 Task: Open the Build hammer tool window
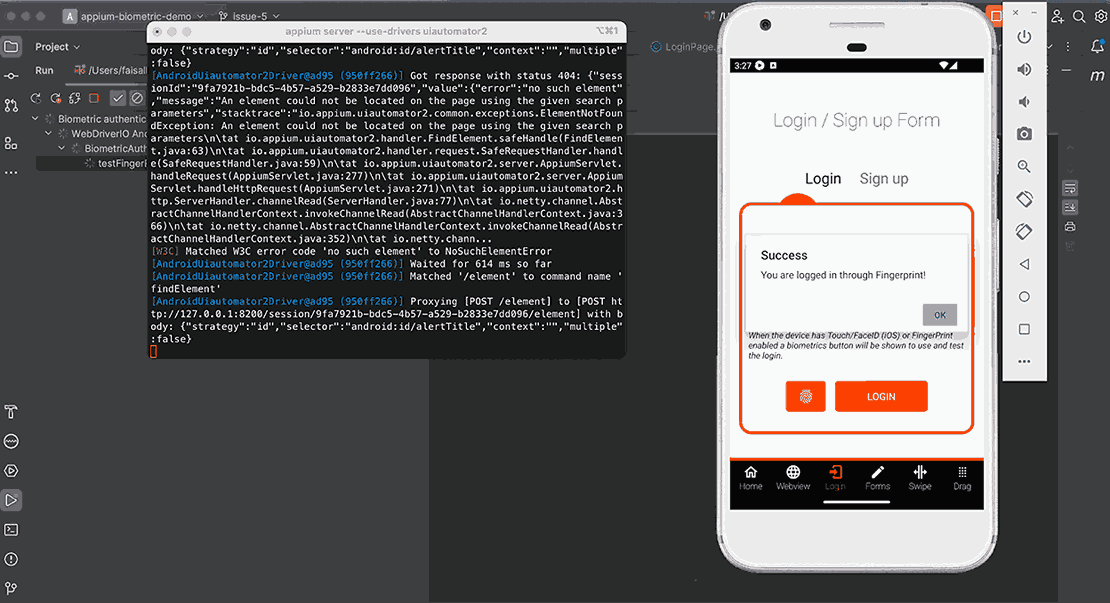(x=11, y=412)
